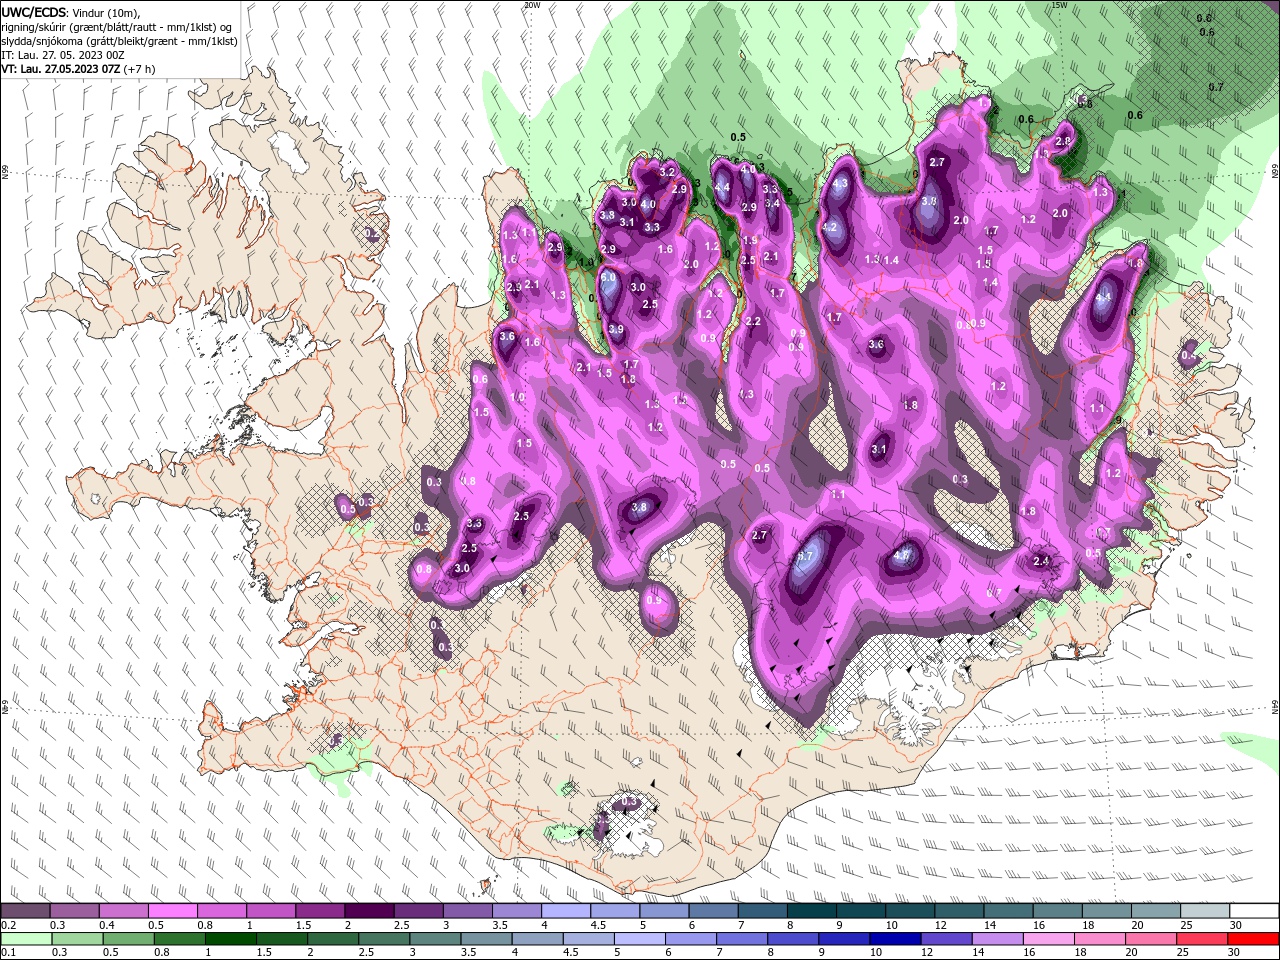Click the 4.2 snowfall value
The image size is (1280, 960).
click(829, 227)
